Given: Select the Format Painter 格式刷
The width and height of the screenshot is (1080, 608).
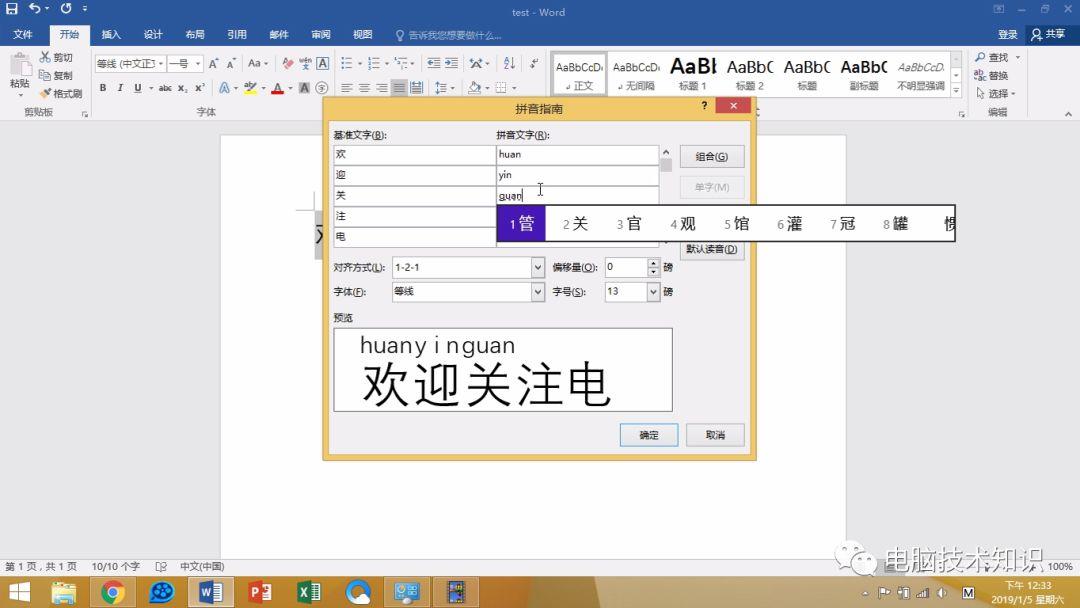Looking at the screenshot, I should click(x=61, y=93).
